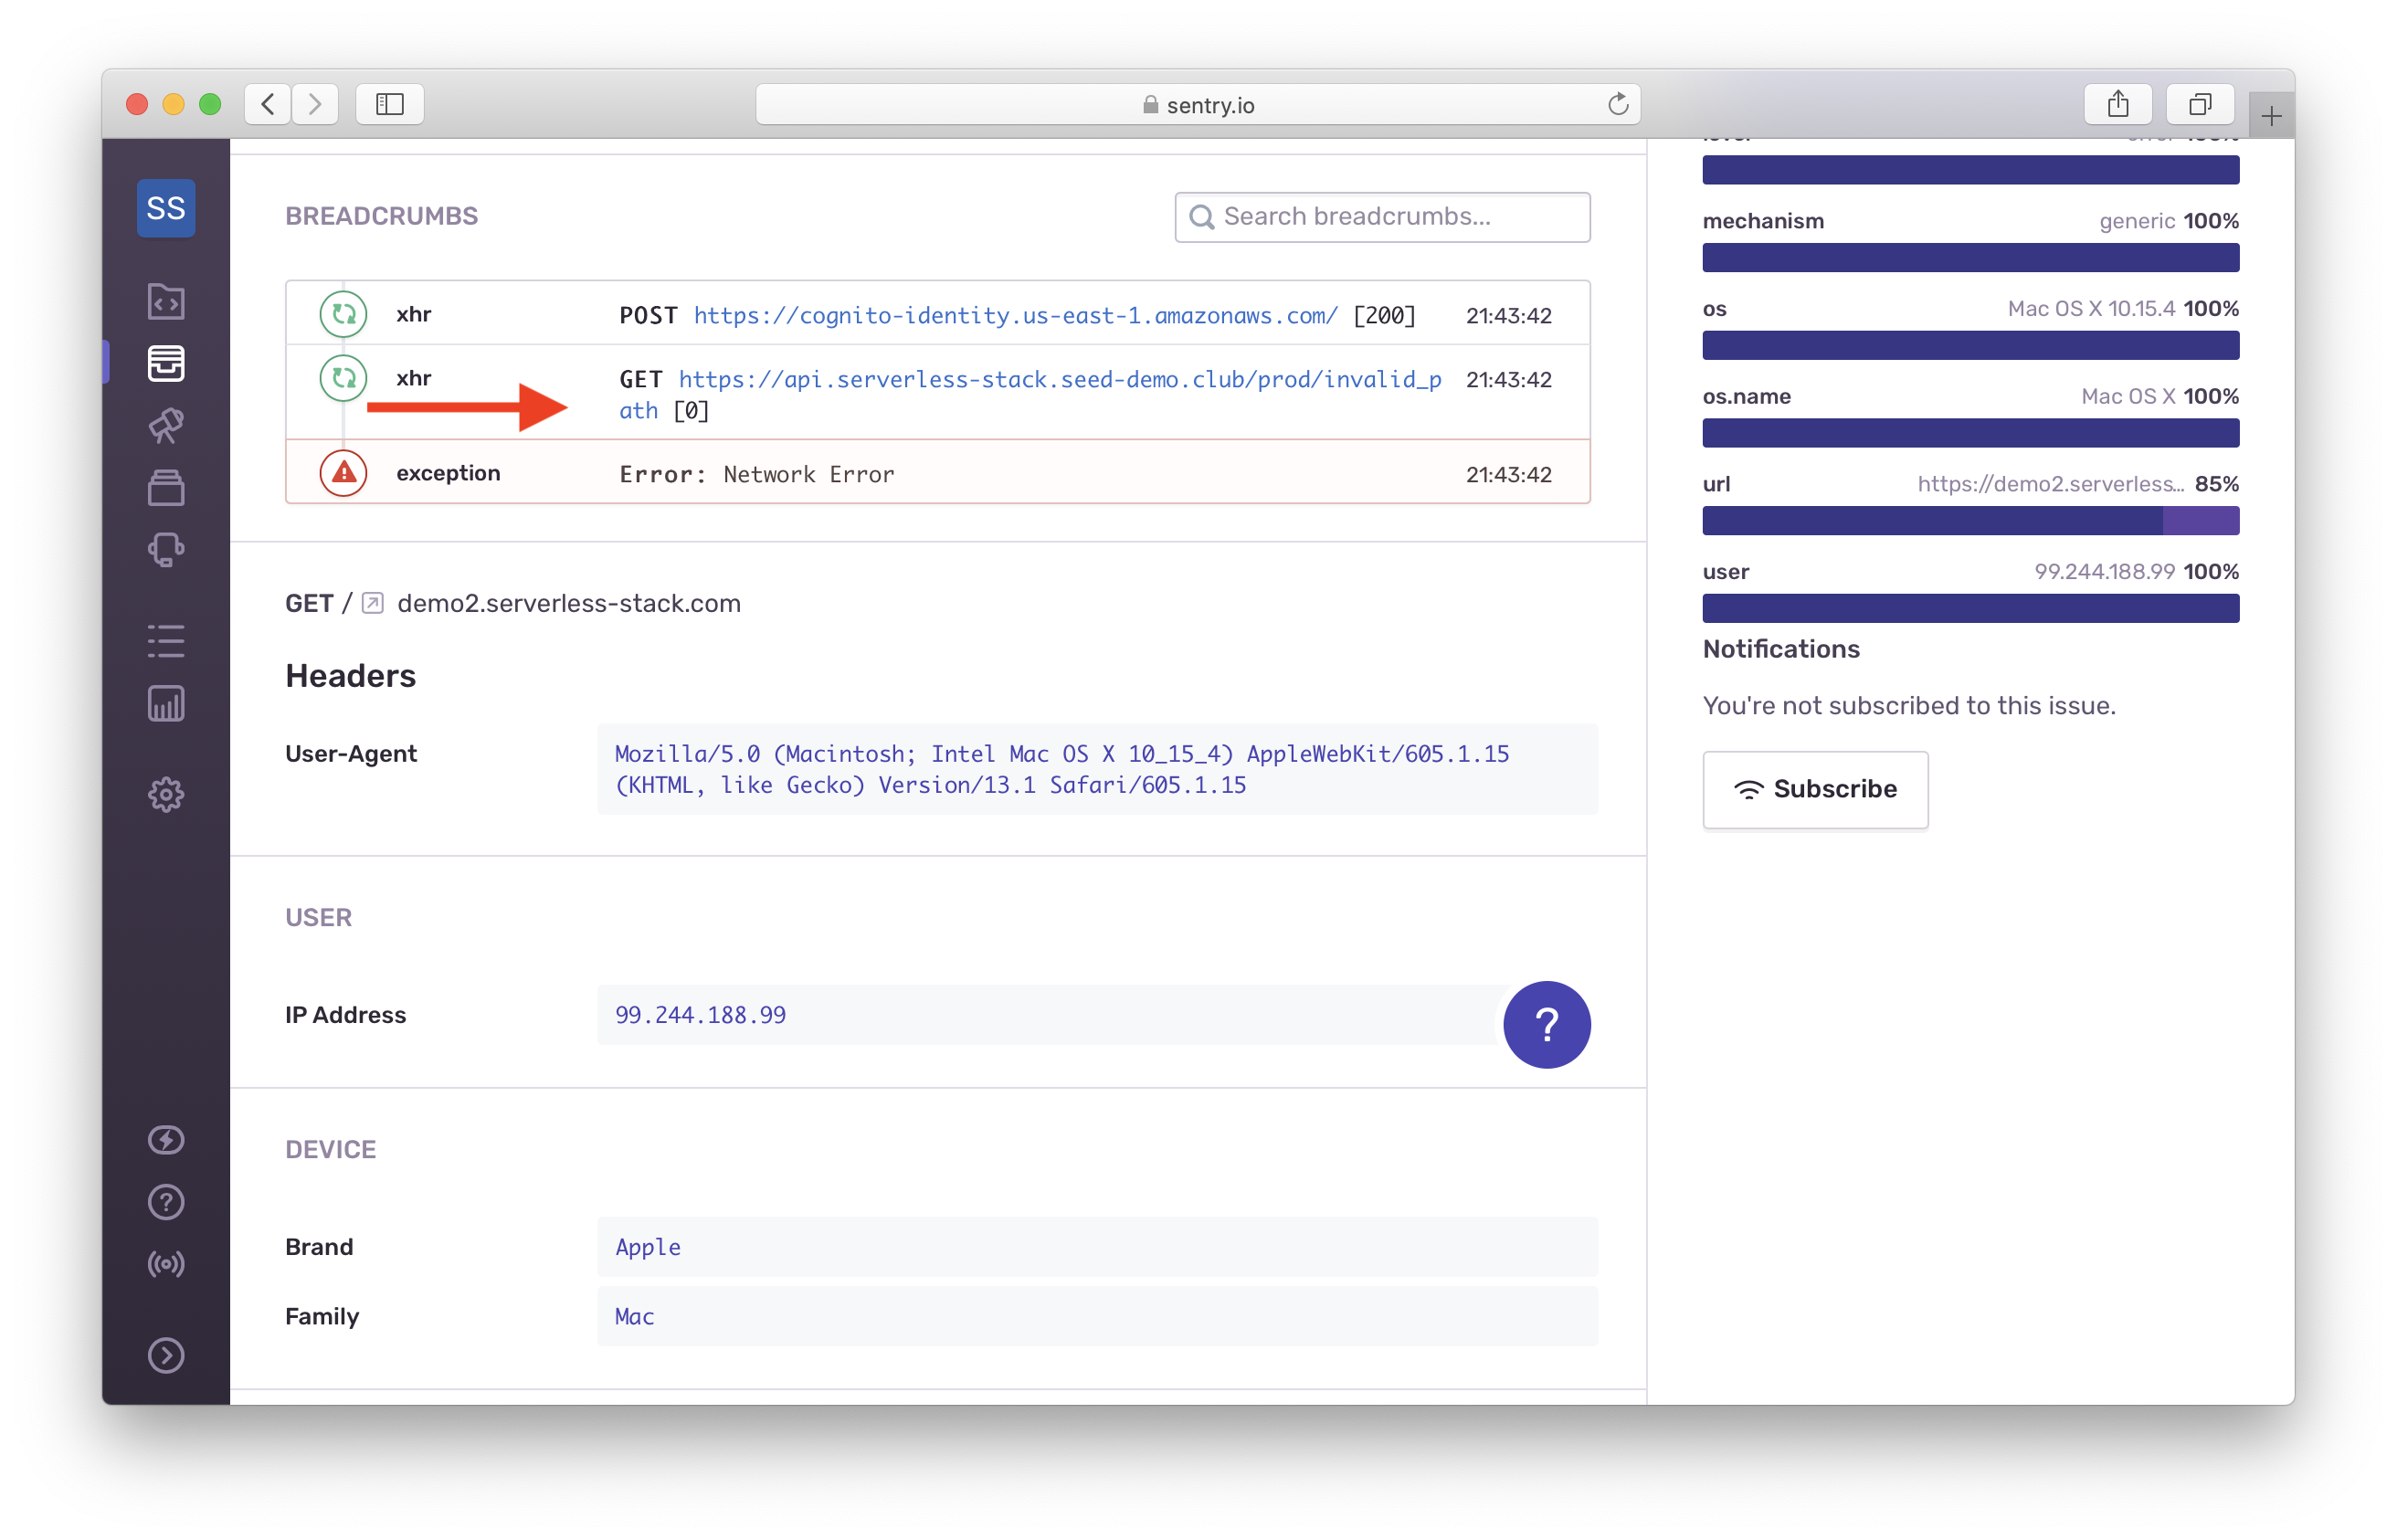Reload page with refresh icon
This screenshot has width=2397, height=1540.
coord(1617,104)
